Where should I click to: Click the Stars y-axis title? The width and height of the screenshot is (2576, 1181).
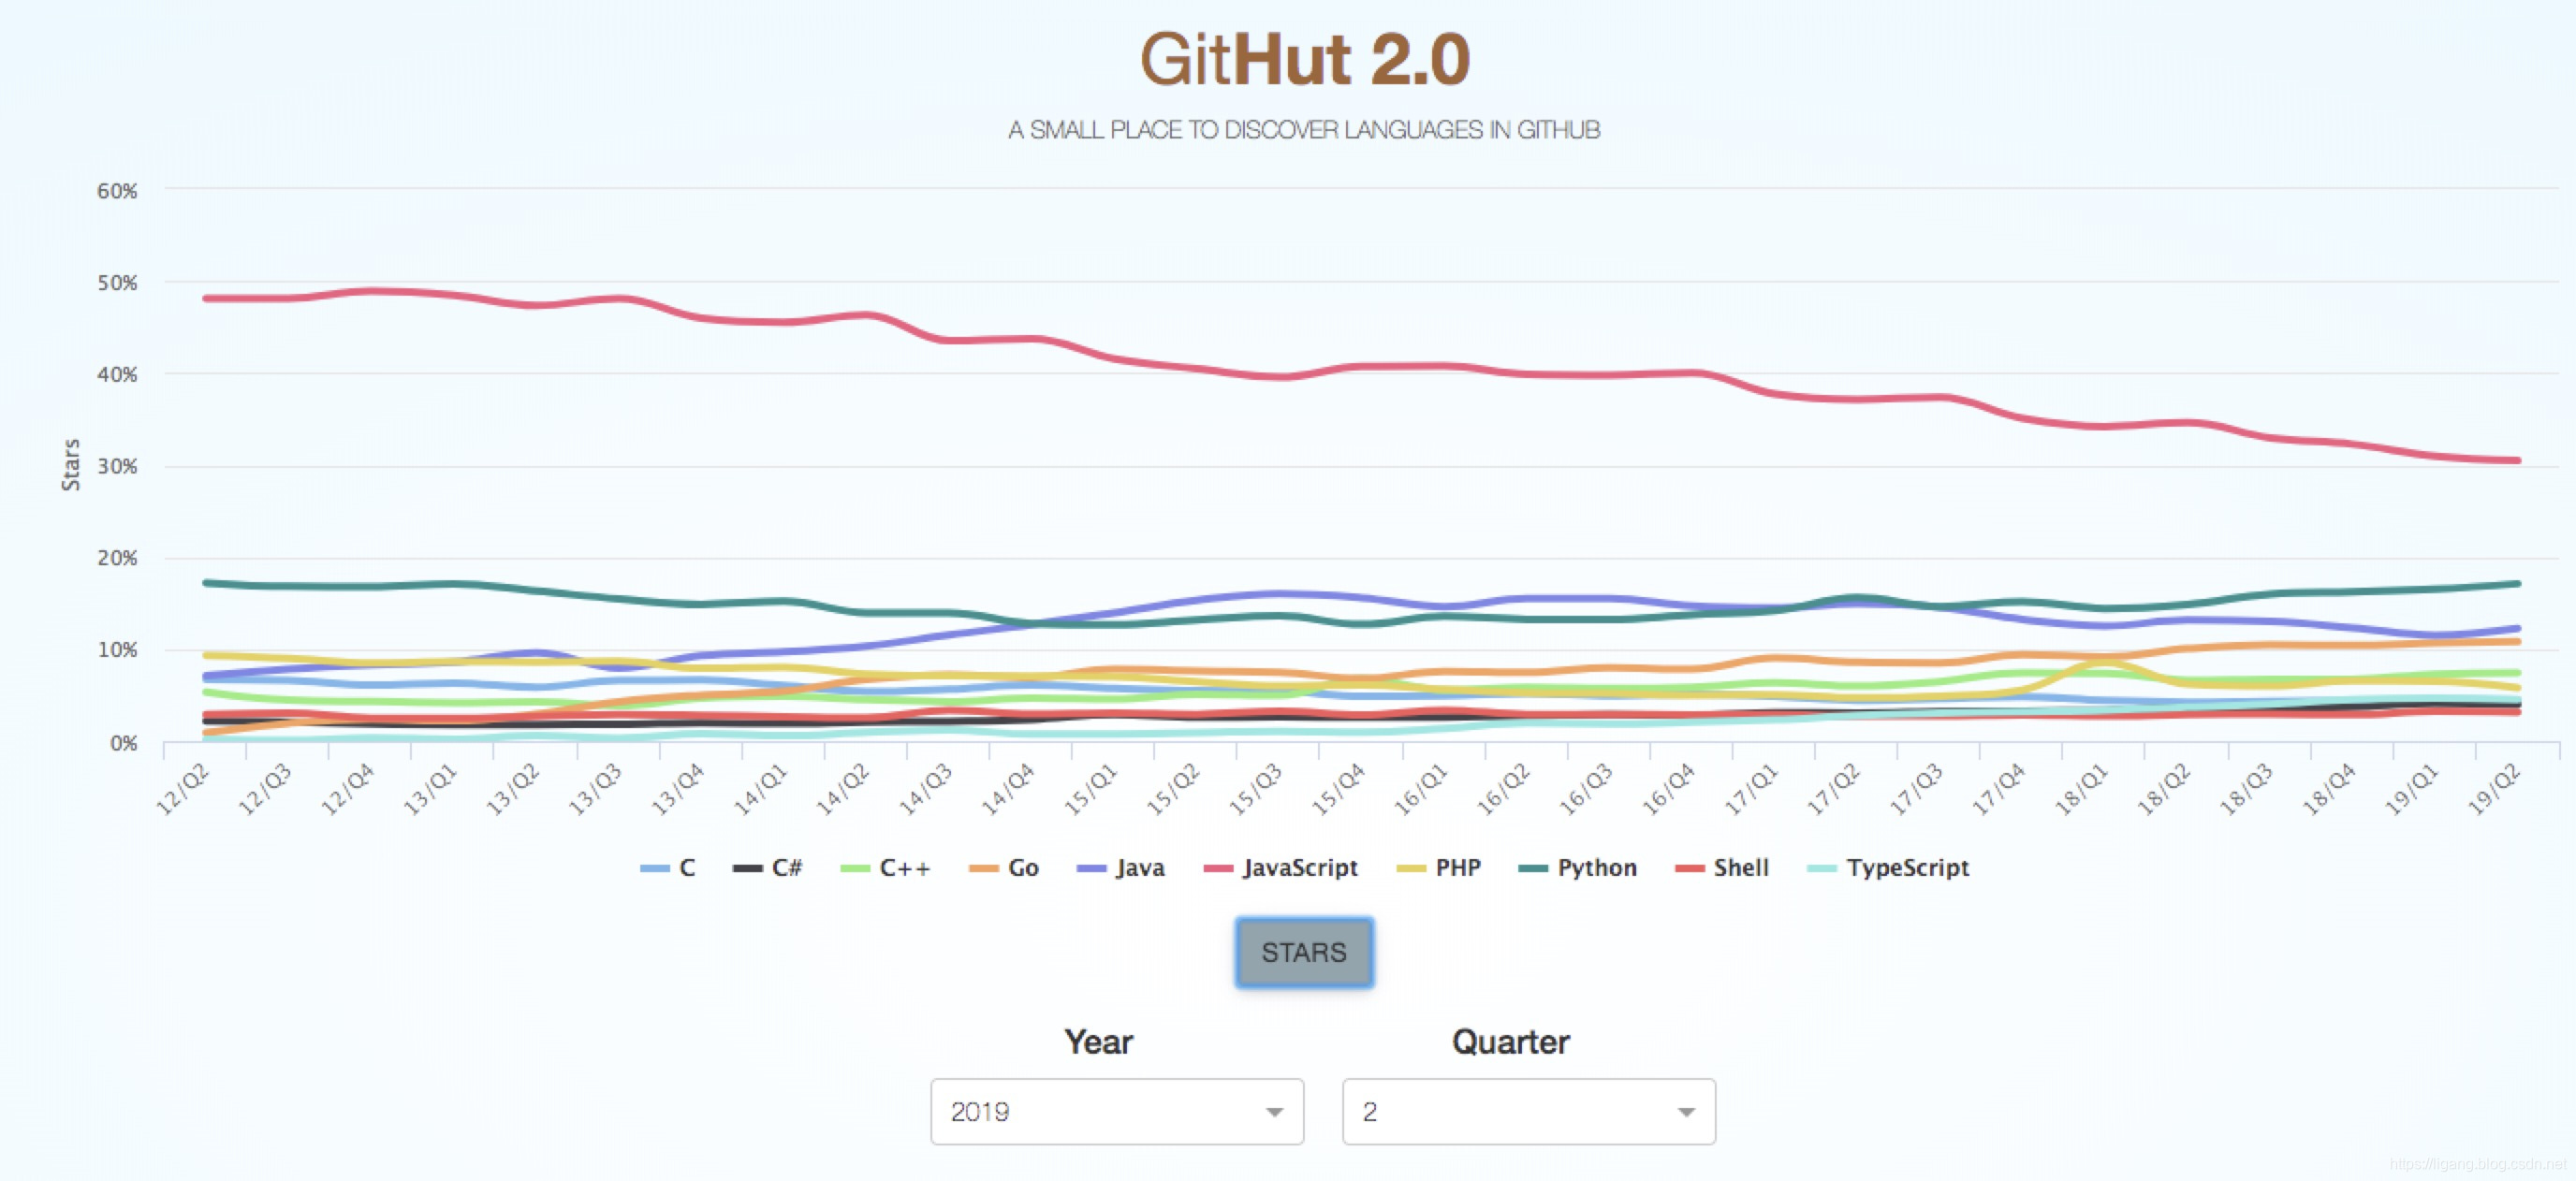click(71, 465)
